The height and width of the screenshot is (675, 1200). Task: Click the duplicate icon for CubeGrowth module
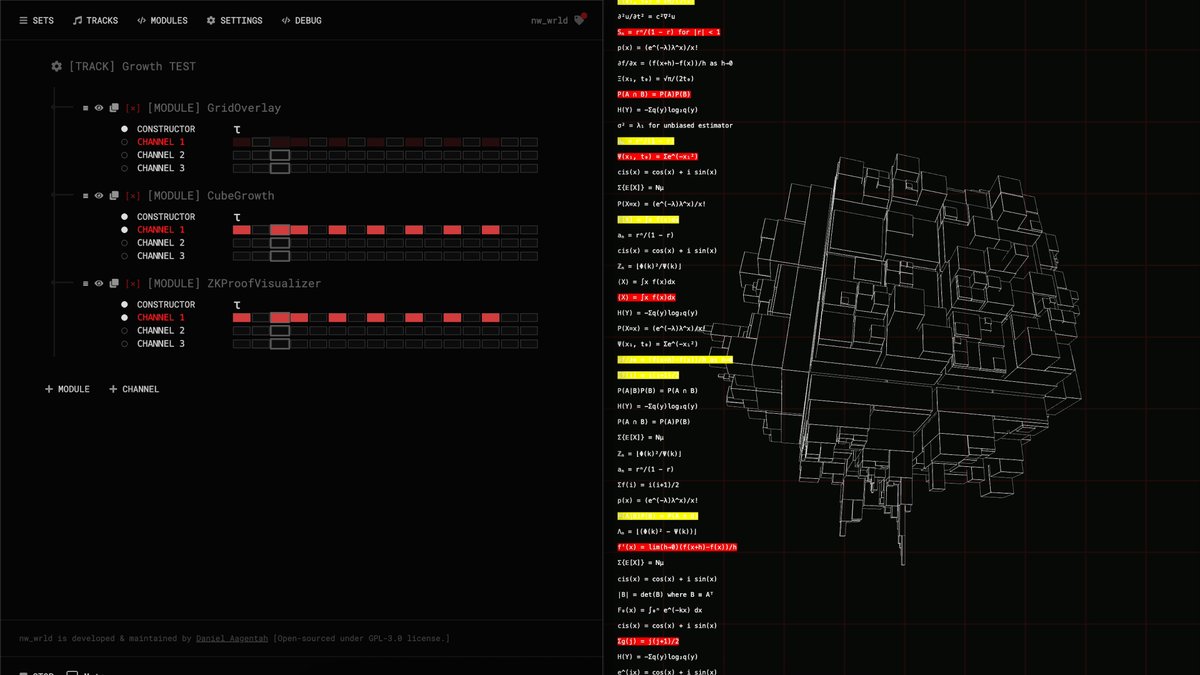coord(114,196)
